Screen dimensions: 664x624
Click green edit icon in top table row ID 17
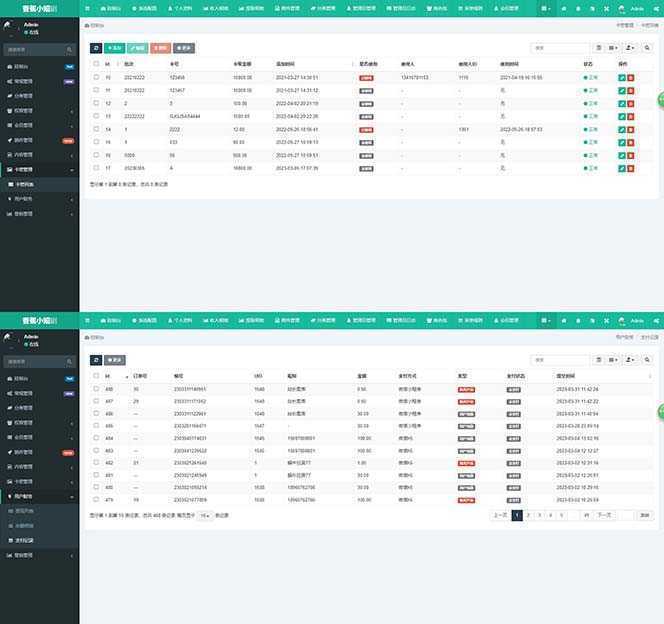click(x=622, y=168)
